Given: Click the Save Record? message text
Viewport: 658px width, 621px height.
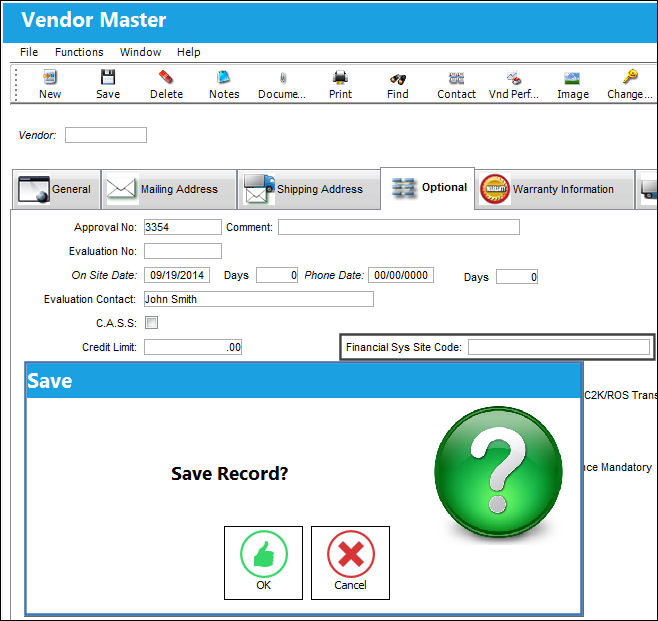Looking at the screenshot, I should point(230,473).
